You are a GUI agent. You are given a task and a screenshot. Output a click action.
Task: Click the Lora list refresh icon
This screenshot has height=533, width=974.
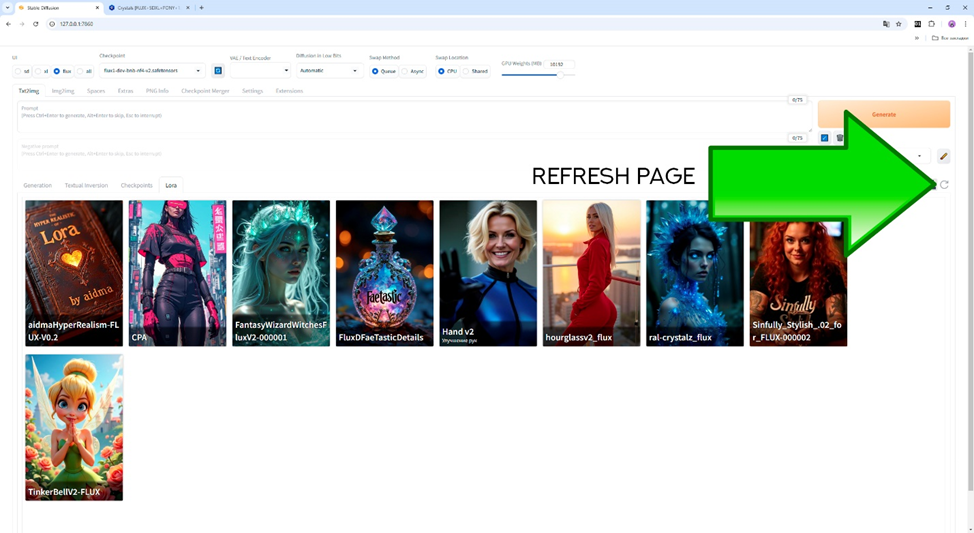click(944, 184)
